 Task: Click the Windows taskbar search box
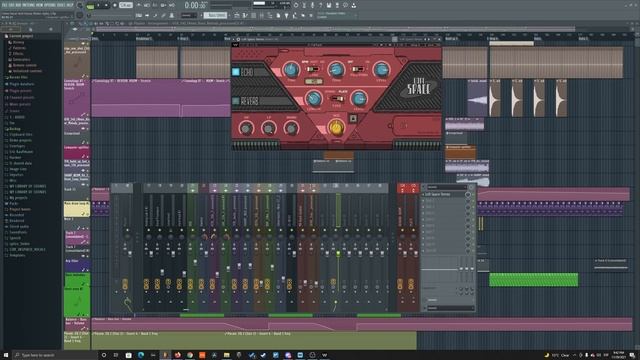[x=55, y=355]
